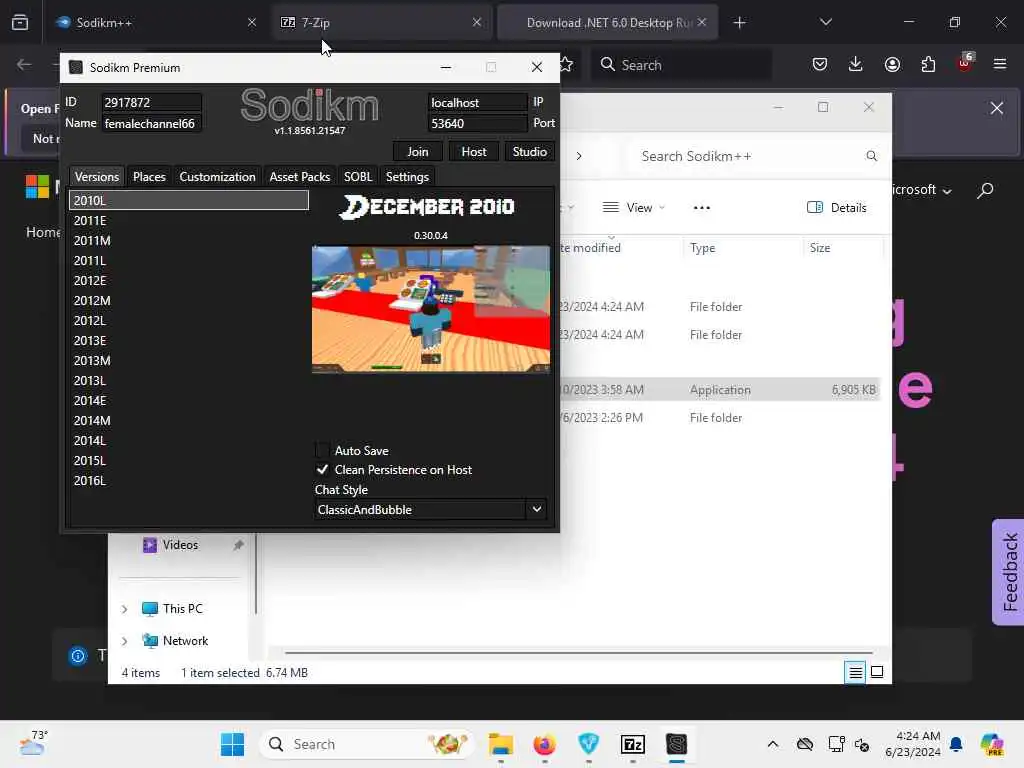
Task: Click the browser Search box
Action: (682, 65)
